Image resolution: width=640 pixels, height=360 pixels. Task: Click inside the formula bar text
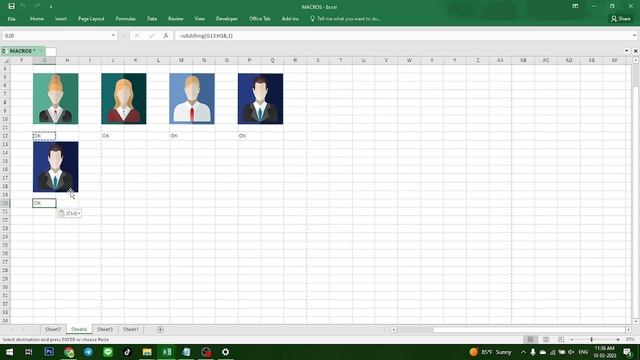(404, 36)
